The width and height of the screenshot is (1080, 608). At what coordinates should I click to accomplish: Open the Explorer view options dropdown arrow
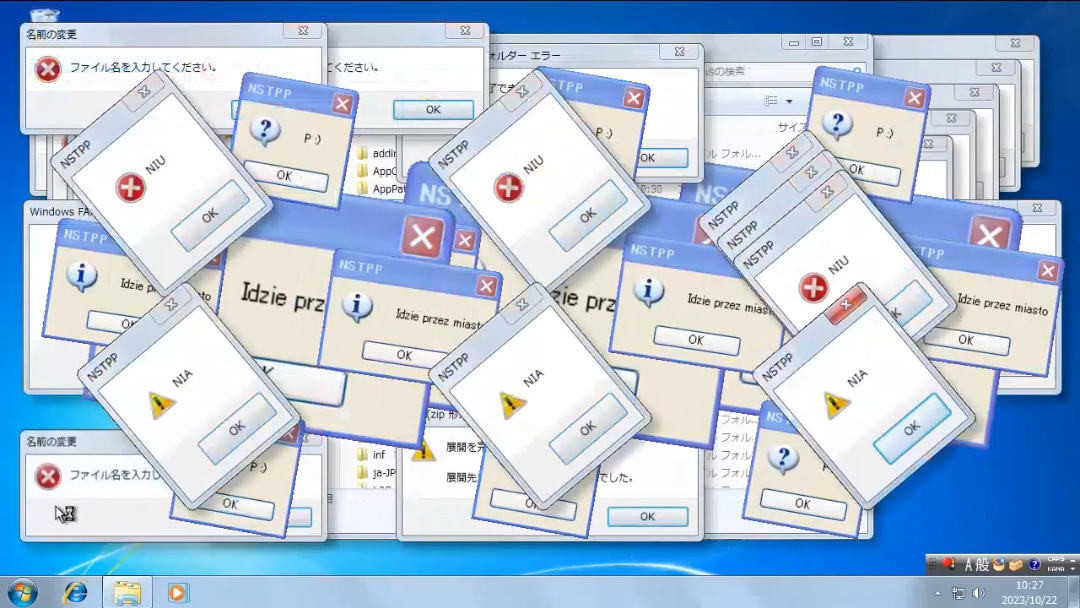(x=789, y=101)
